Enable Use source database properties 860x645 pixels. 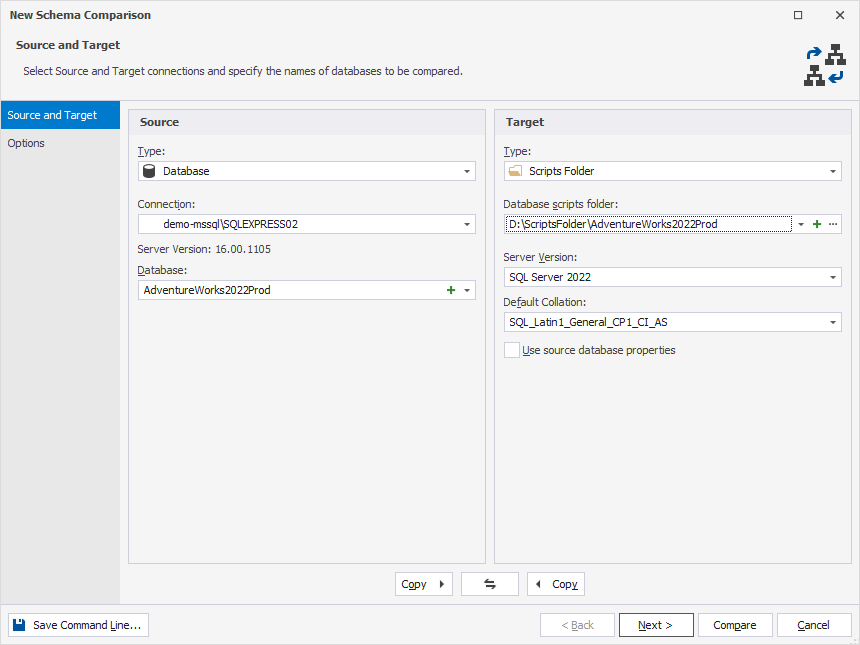(512, 350)
